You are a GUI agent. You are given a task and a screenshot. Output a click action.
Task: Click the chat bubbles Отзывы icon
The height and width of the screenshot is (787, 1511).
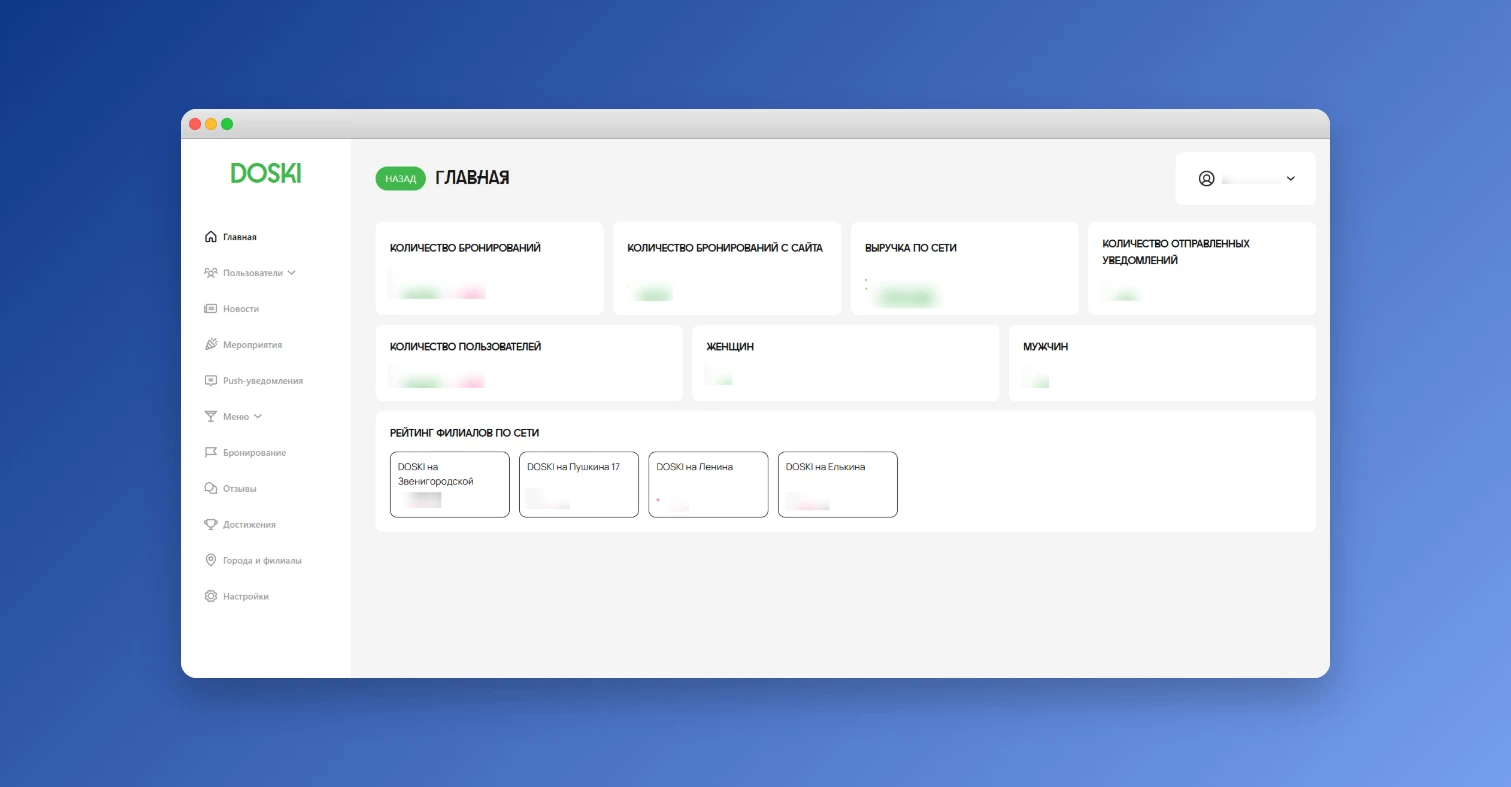coord(210,489)
